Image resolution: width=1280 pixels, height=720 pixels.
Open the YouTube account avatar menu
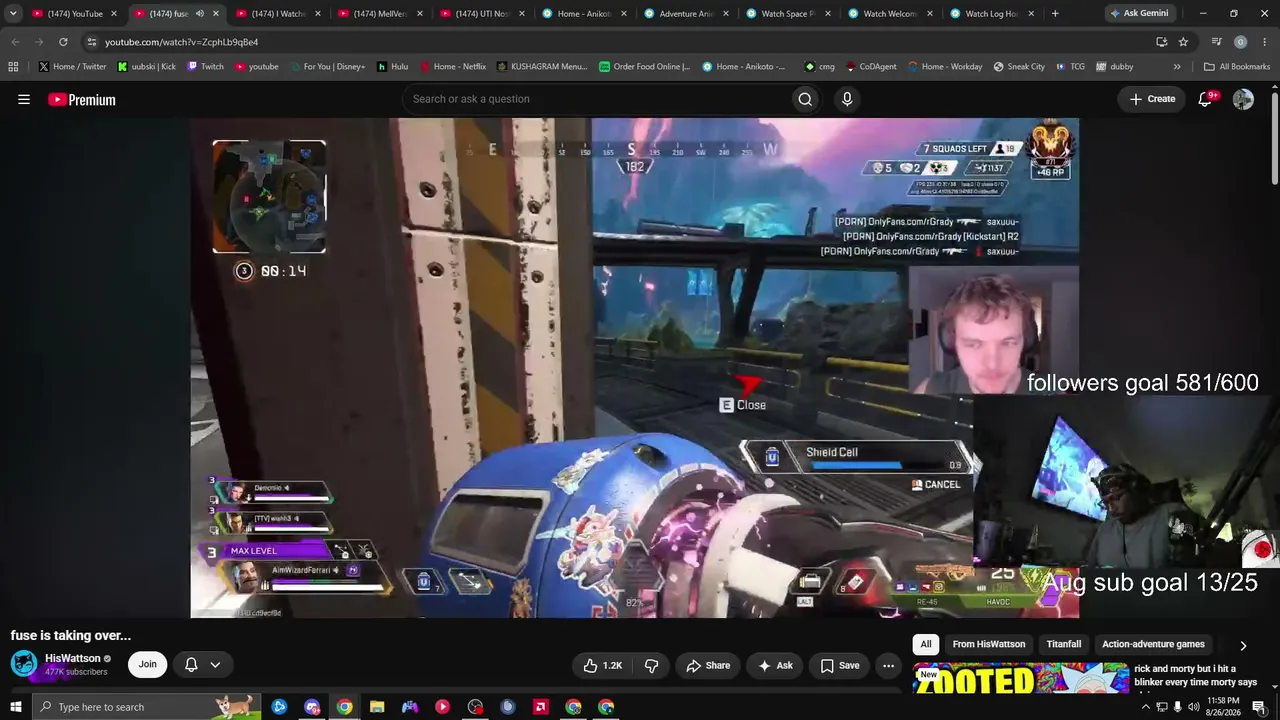(1243, 99)
